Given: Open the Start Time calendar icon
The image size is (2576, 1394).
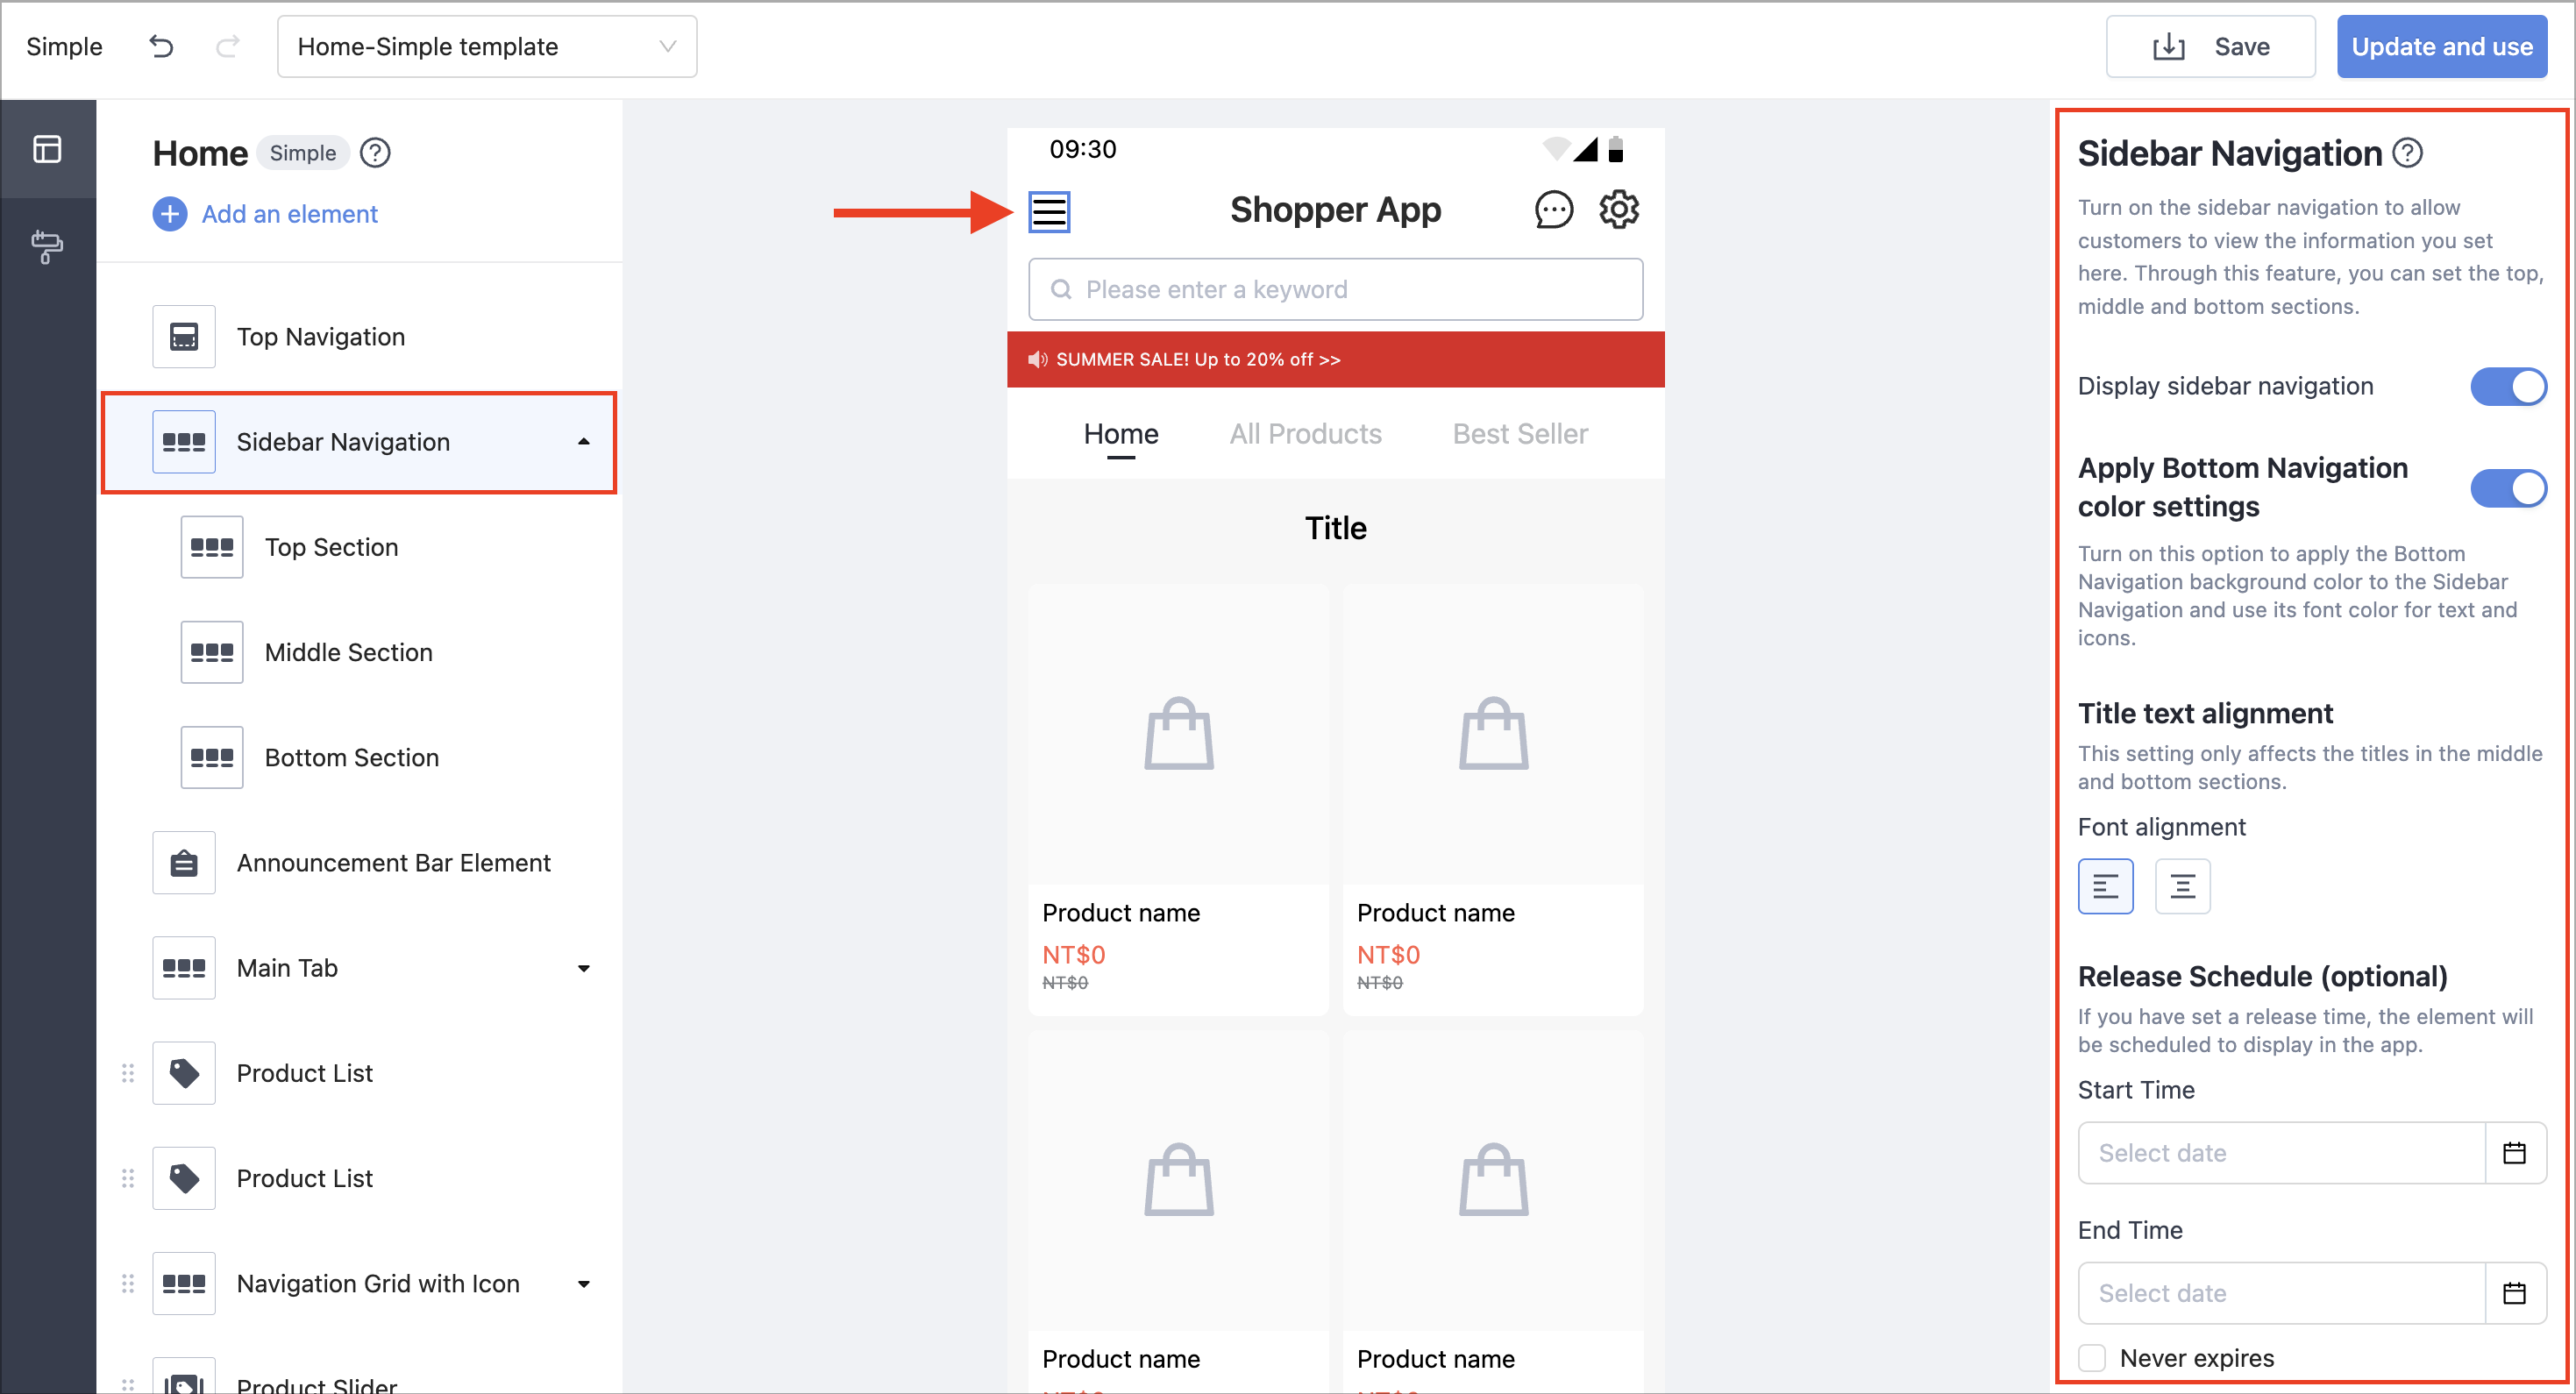Looking at the screenshot, I should coord(2515,1153).
